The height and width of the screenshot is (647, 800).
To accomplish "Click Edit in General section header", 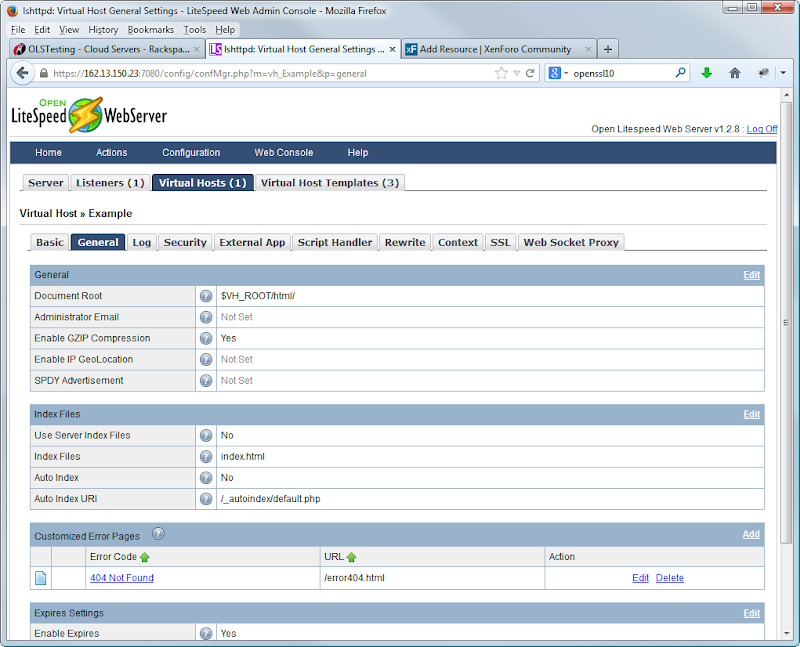I will click(x=751, y=275).
